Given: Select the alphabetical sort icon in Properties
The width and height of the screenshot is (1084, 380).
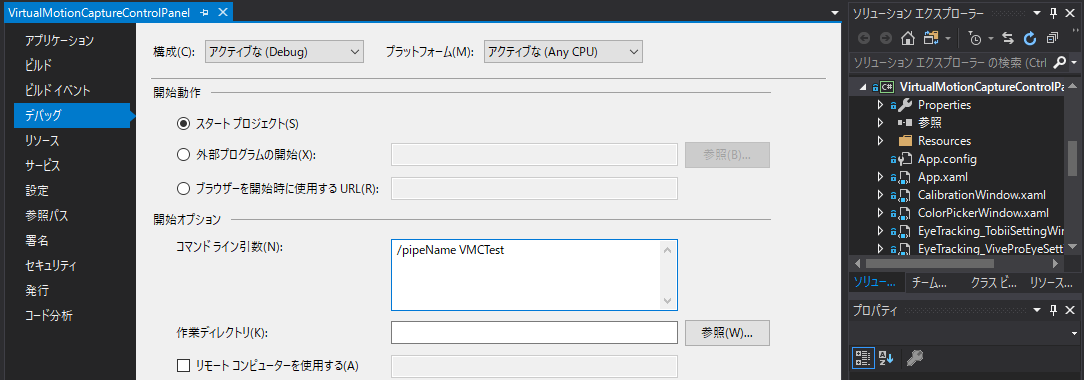Looking at the screenshot, I should click(886, 357).
